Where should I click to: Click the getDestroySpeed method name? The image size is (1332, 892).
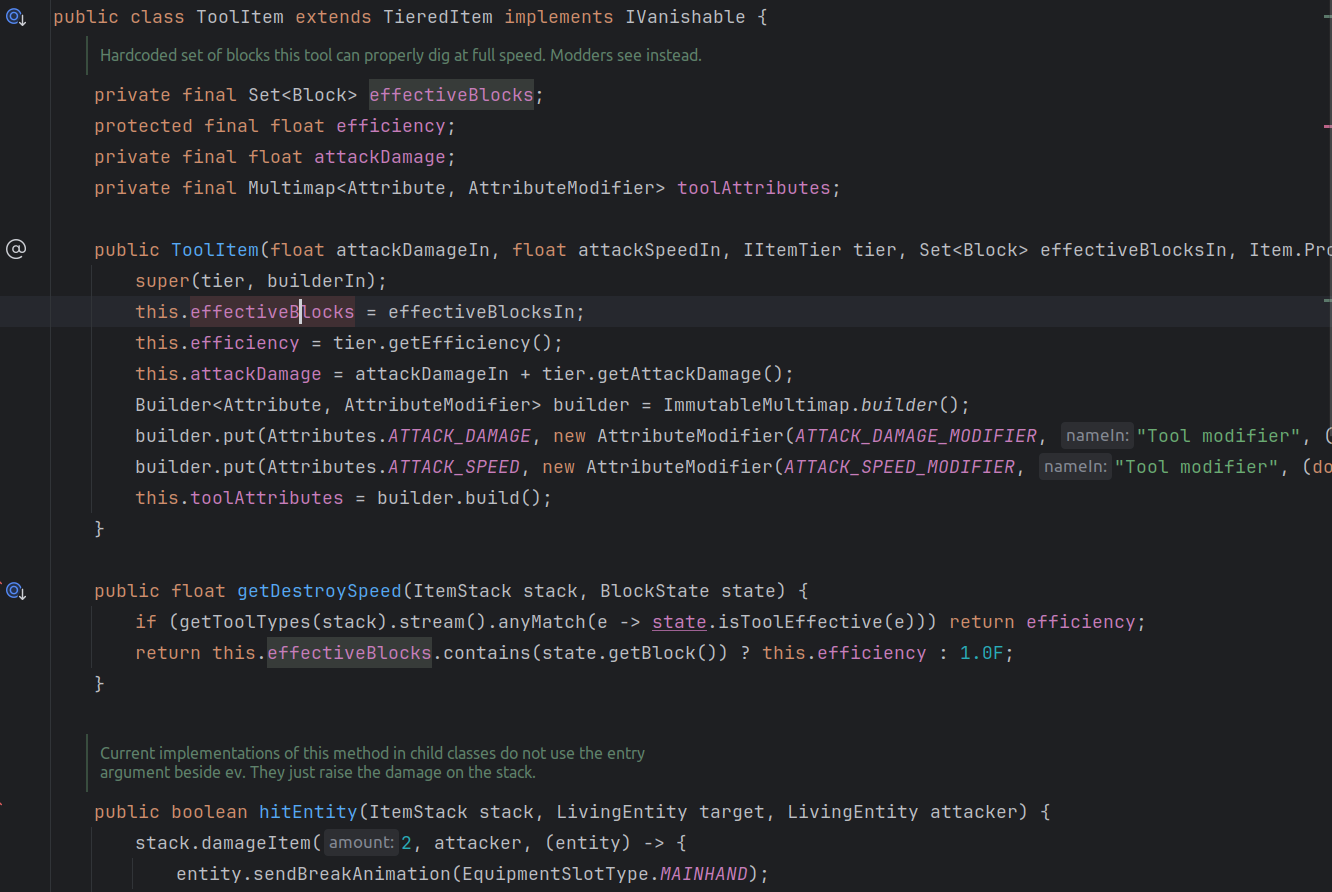tap(318, 591)
